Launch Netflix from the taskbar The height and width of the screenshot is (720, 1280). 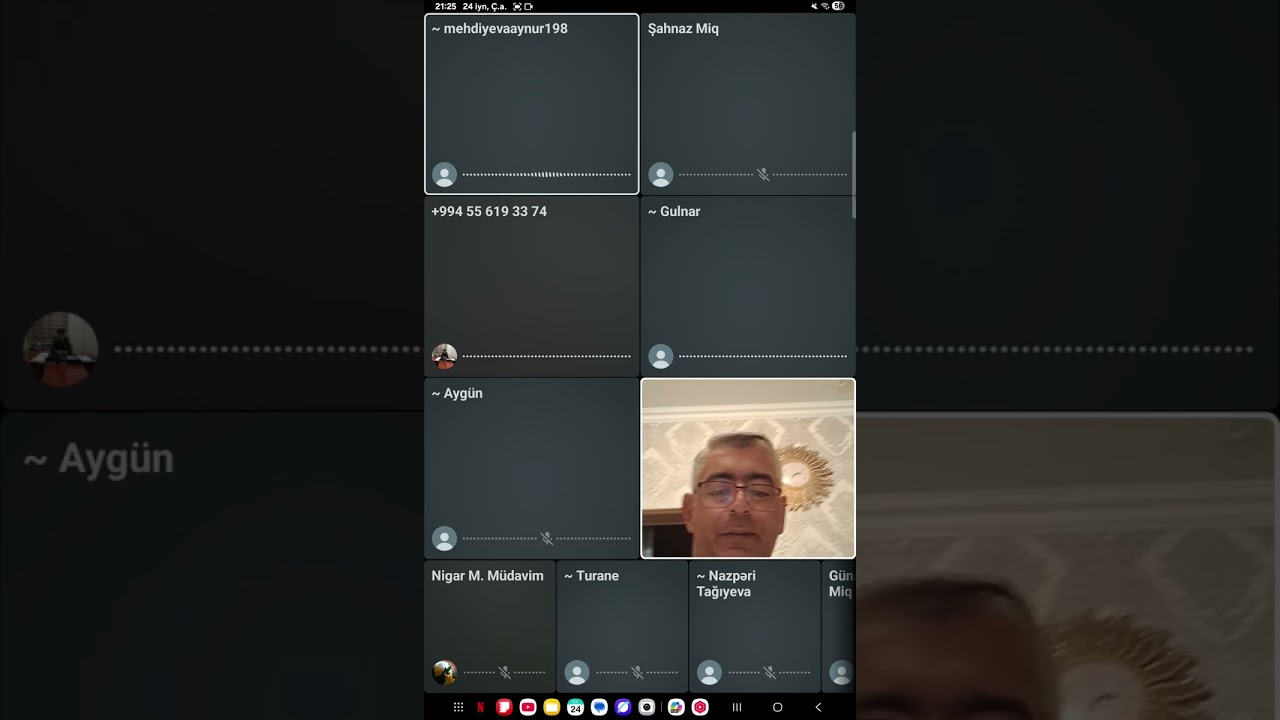(481, 707)
